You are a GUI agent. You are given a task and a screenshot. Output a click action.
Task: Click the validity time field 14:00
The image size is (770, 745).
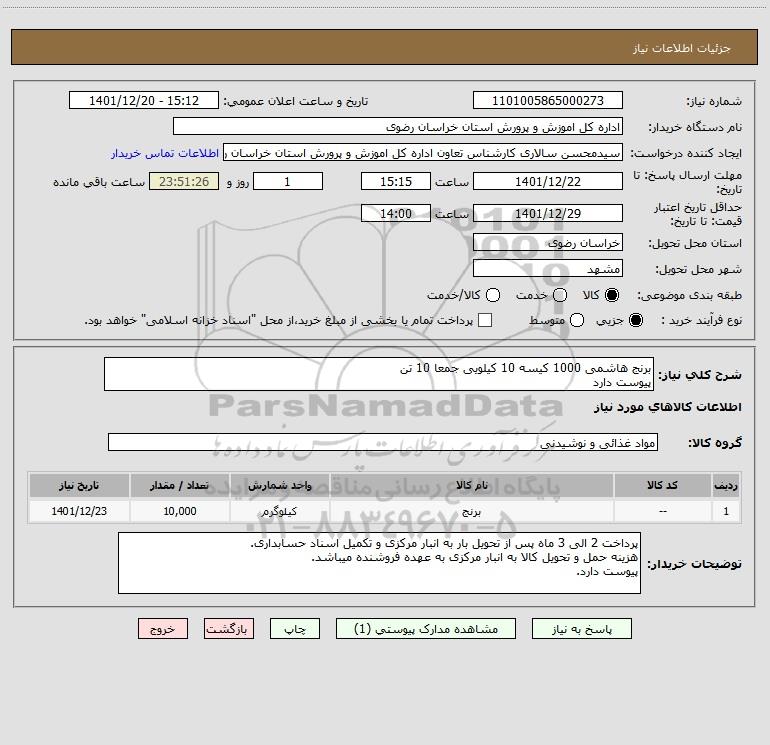click(396, 213)
